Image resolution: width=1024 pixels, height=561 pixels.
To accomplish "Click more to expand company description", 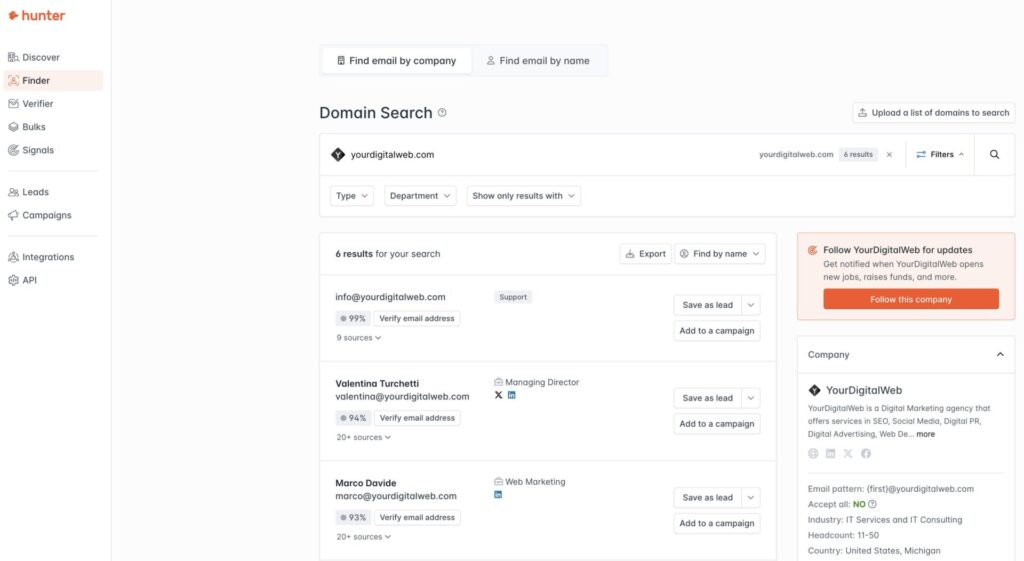I will tap(925, 434).
